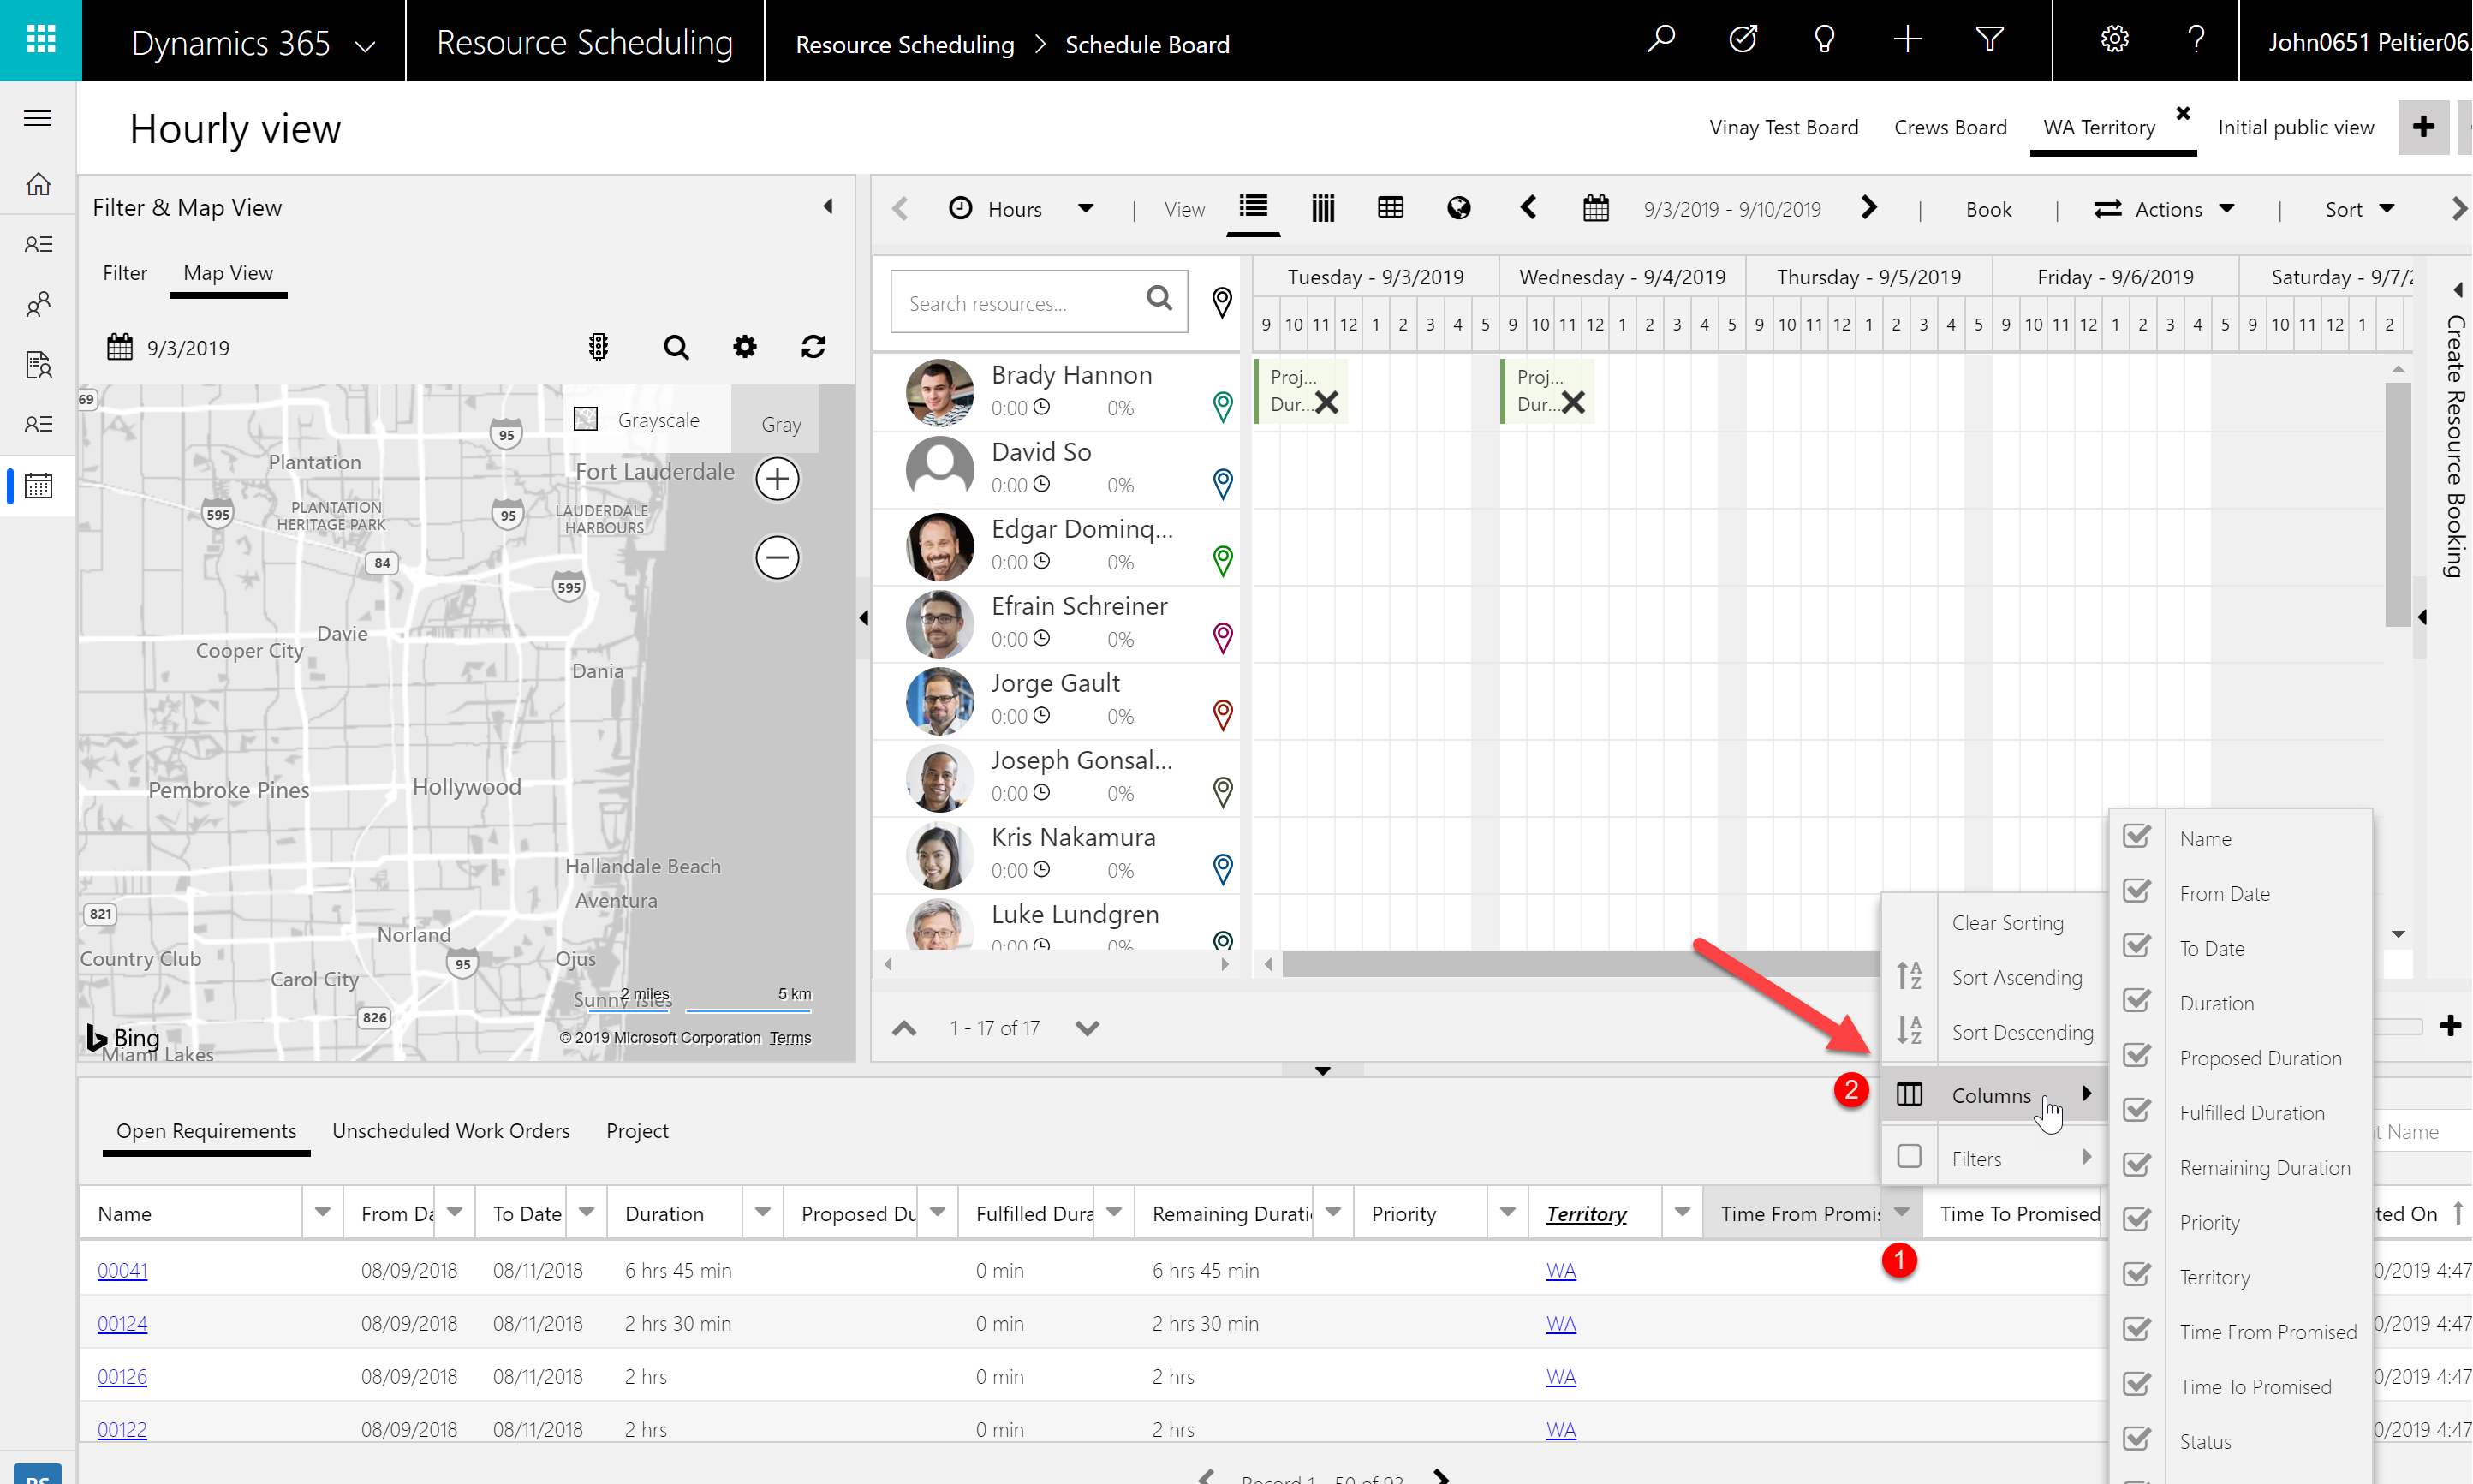Select Brady Hannon's location pin icon
The width and height of the screenshot is (2473, 1484).
[x=1222, y=407]
